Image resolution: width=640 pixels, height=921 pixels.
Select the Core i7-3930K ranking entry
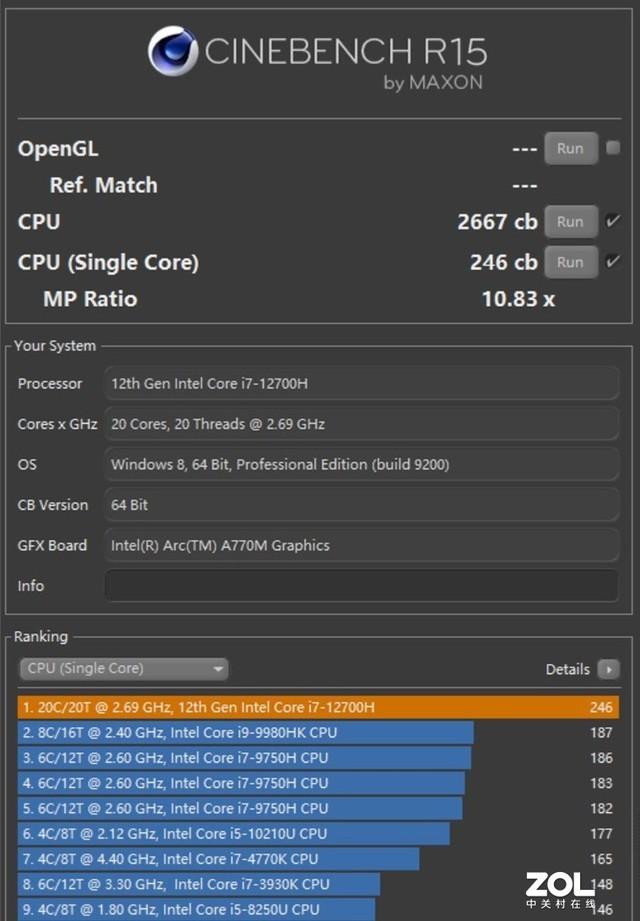[x=199, y=884]
